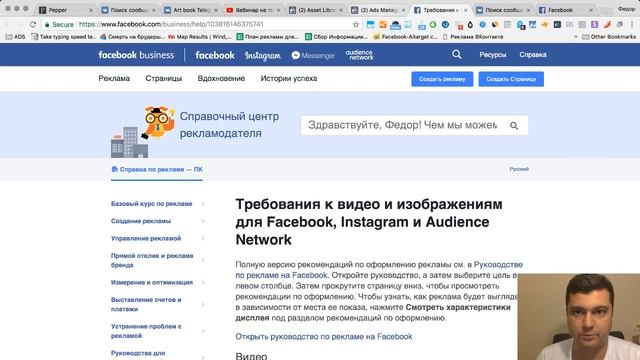Image resolution: width=640 pixels, height=360 pixels.
Task: Change language via Русский link
Action: point(519,169)
